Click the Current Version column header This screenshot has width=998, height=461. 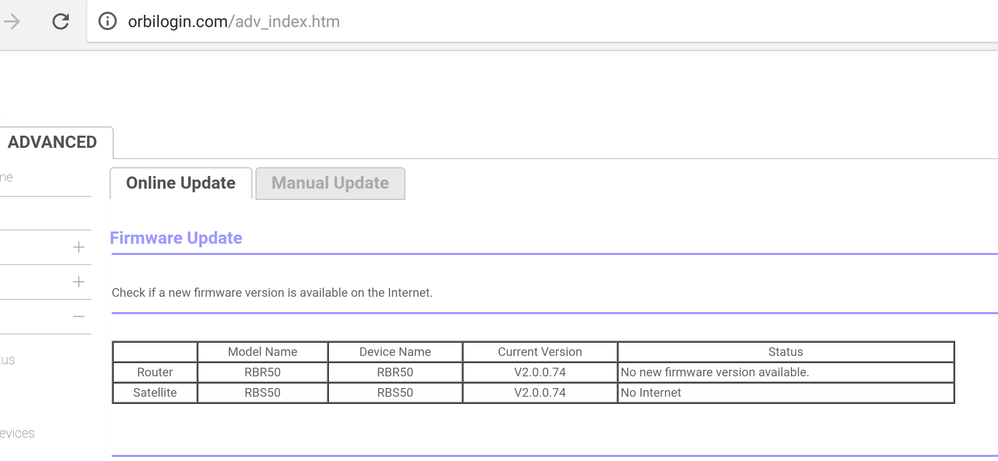[539, 352]
